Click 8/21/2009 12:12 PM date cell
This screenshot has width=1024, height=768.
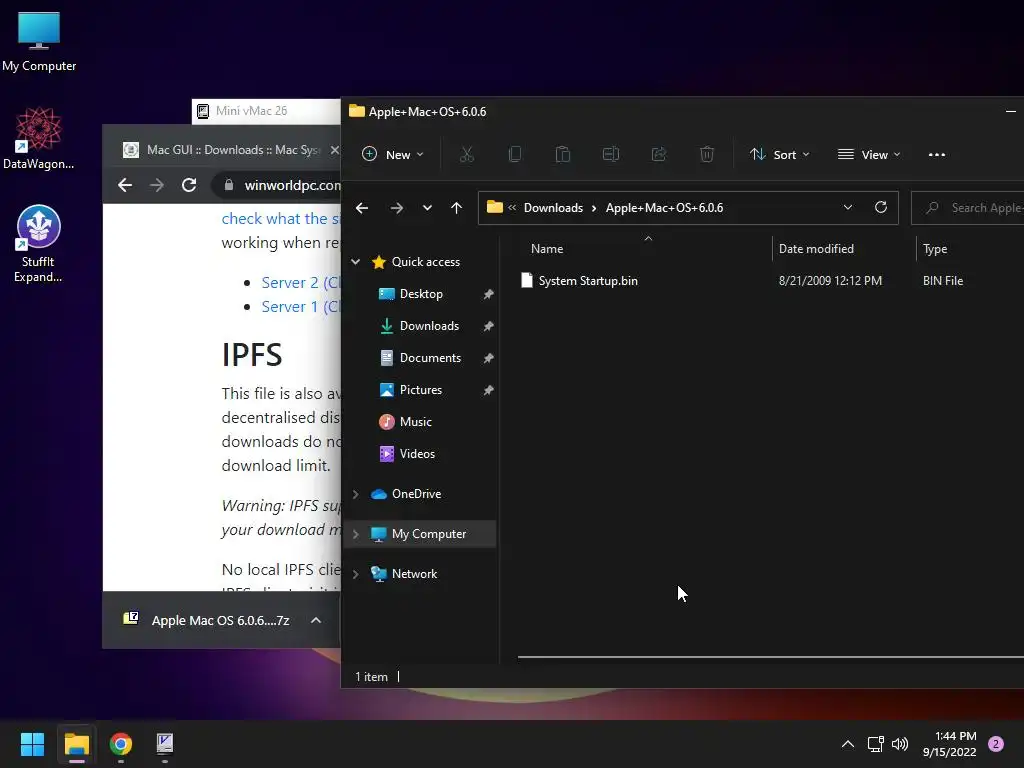(830, 281)
